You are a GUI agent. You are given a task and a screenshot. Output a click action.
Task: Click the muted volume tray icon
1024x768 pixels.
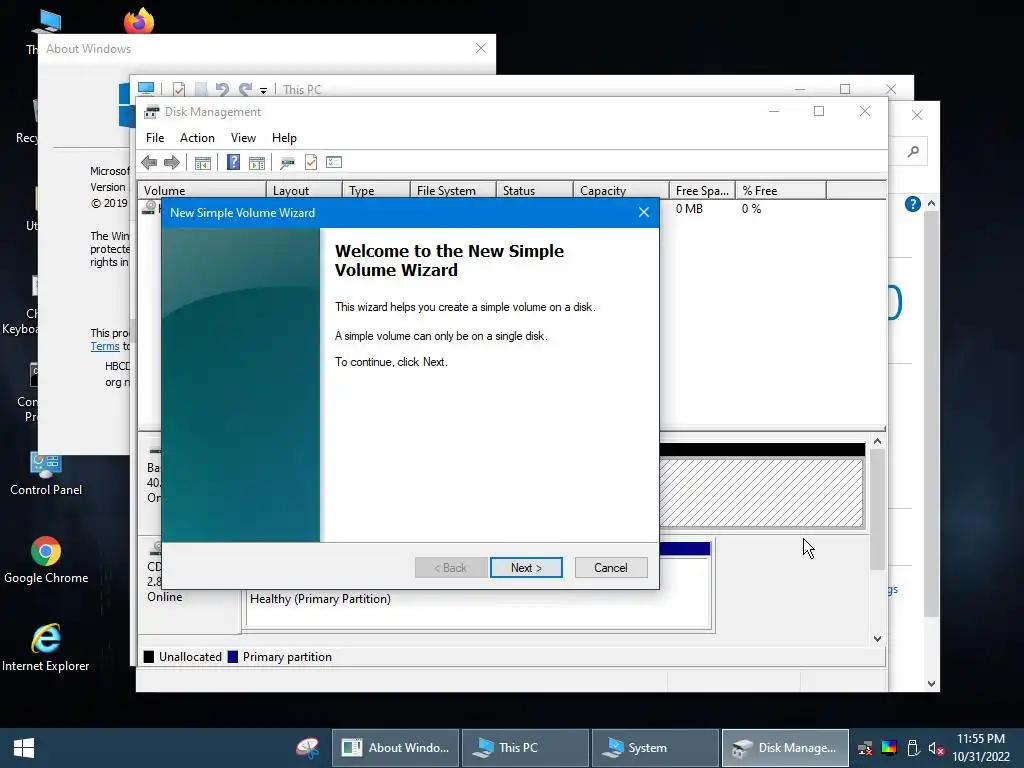pyautogui.click(x=936, y=748)
